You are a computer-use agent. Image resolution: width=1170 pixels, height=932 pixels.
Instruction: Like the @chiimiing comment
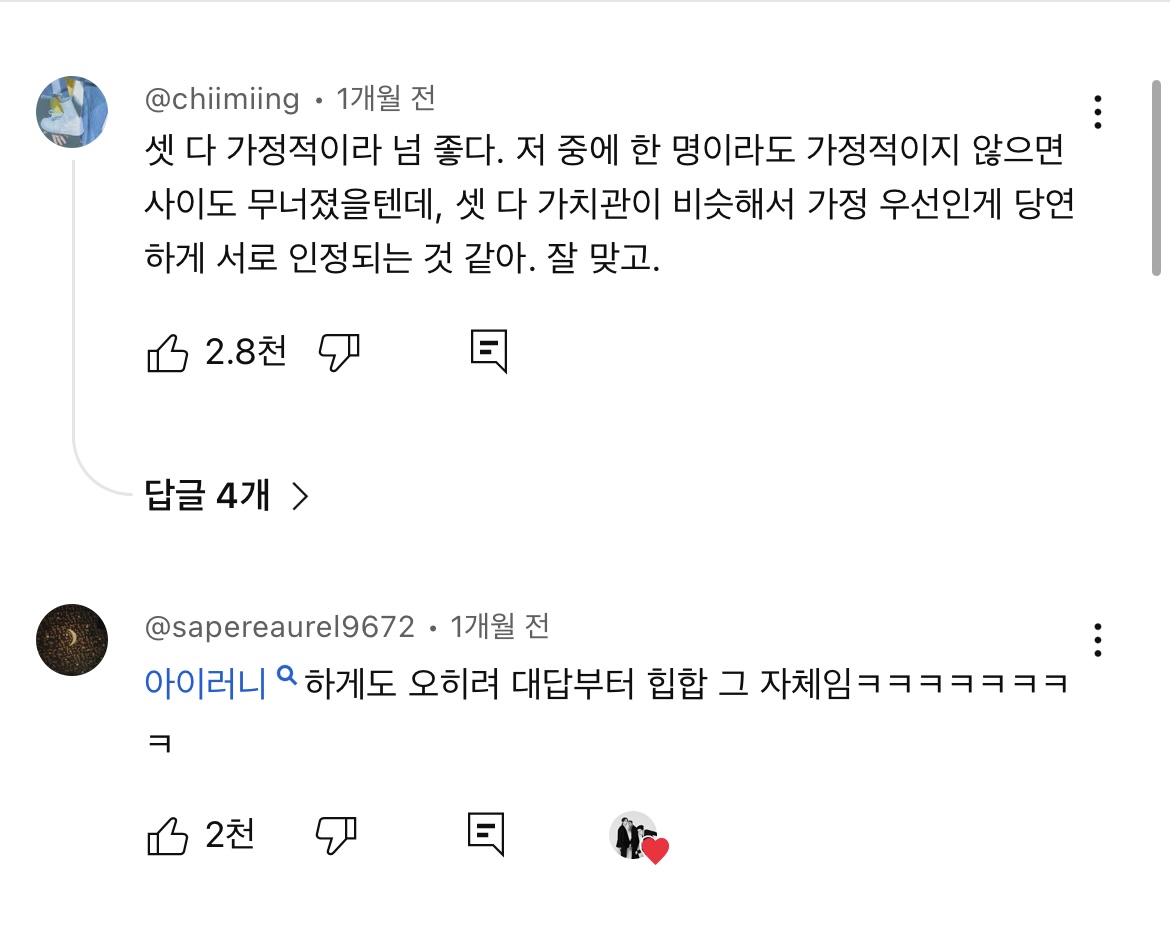168,352
